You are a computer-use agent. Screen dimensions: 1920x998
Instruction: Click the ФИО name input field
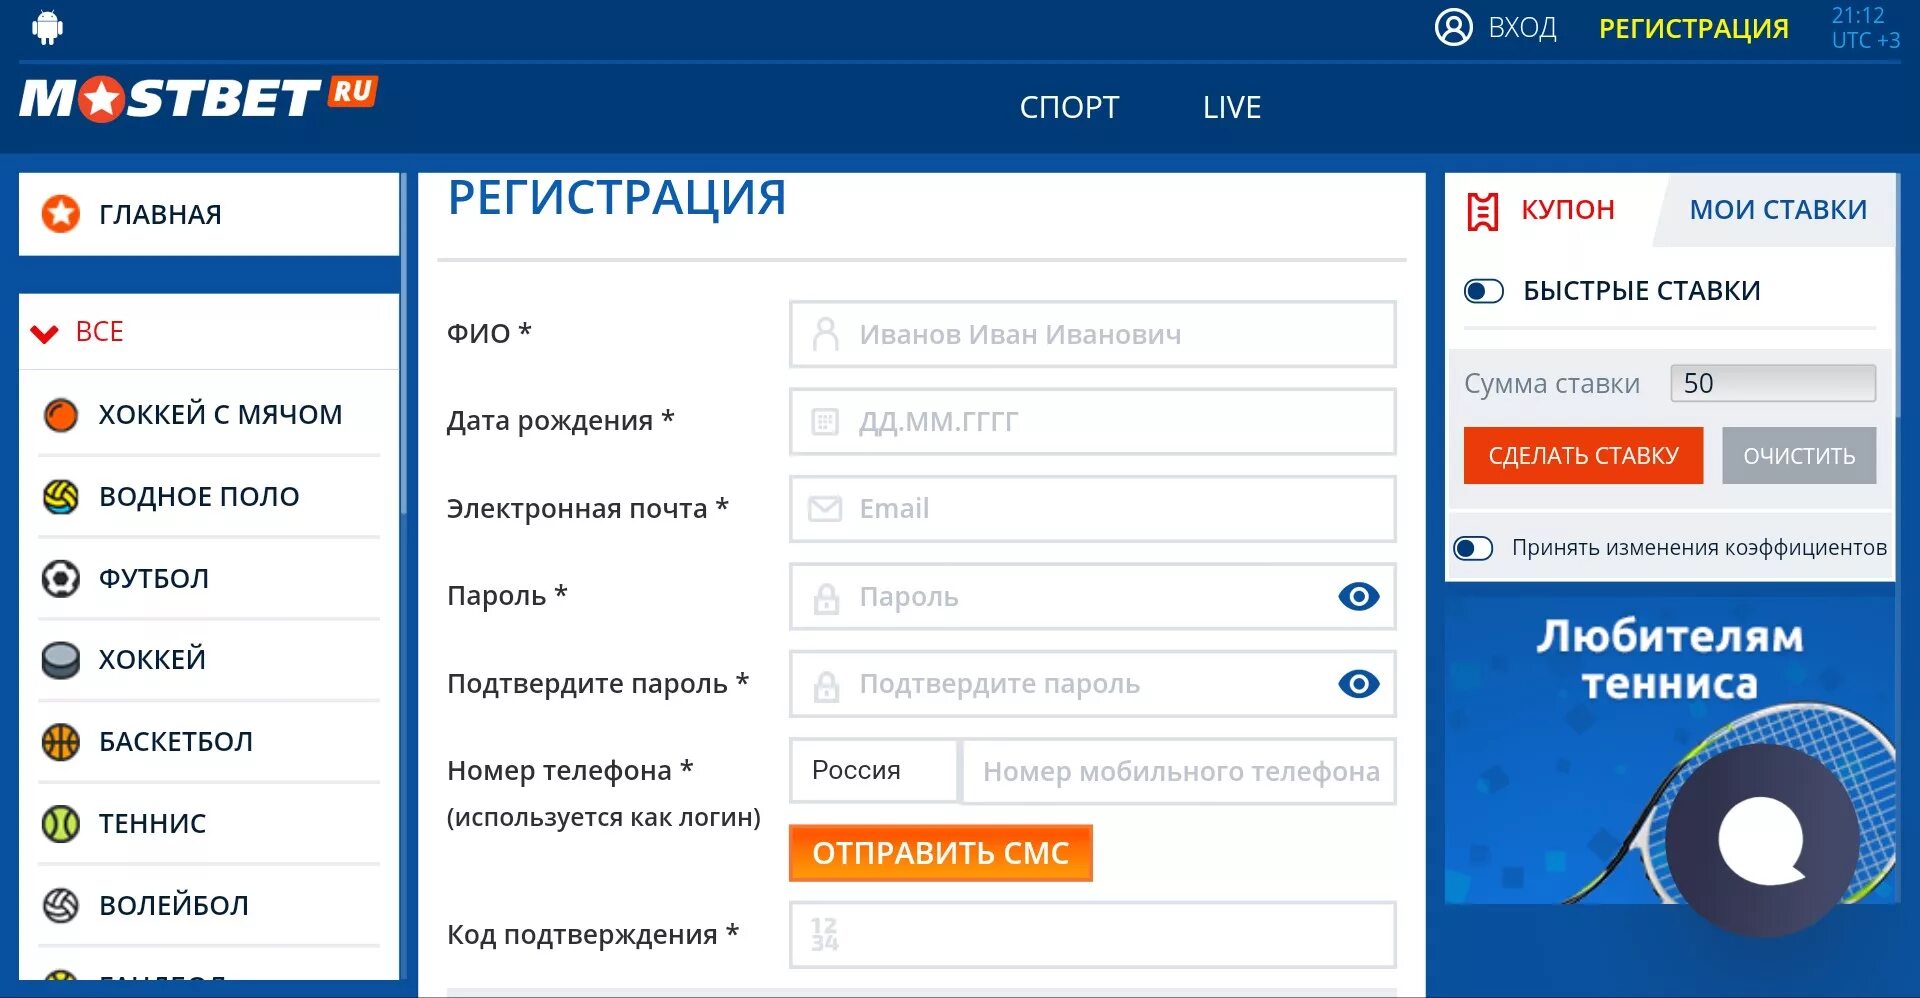(1092, 334)
